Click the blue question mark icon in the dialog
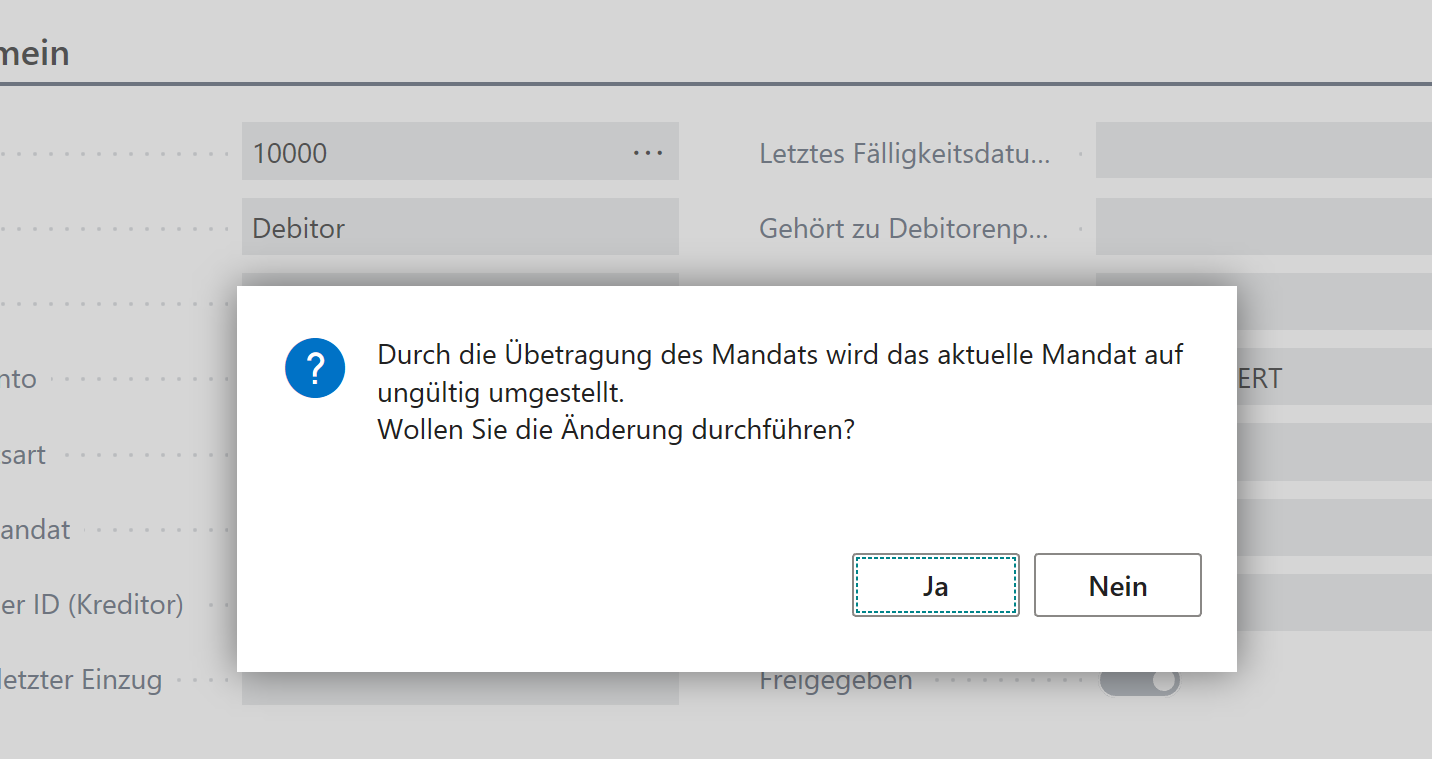1432x759 pixels. [315, 368]
